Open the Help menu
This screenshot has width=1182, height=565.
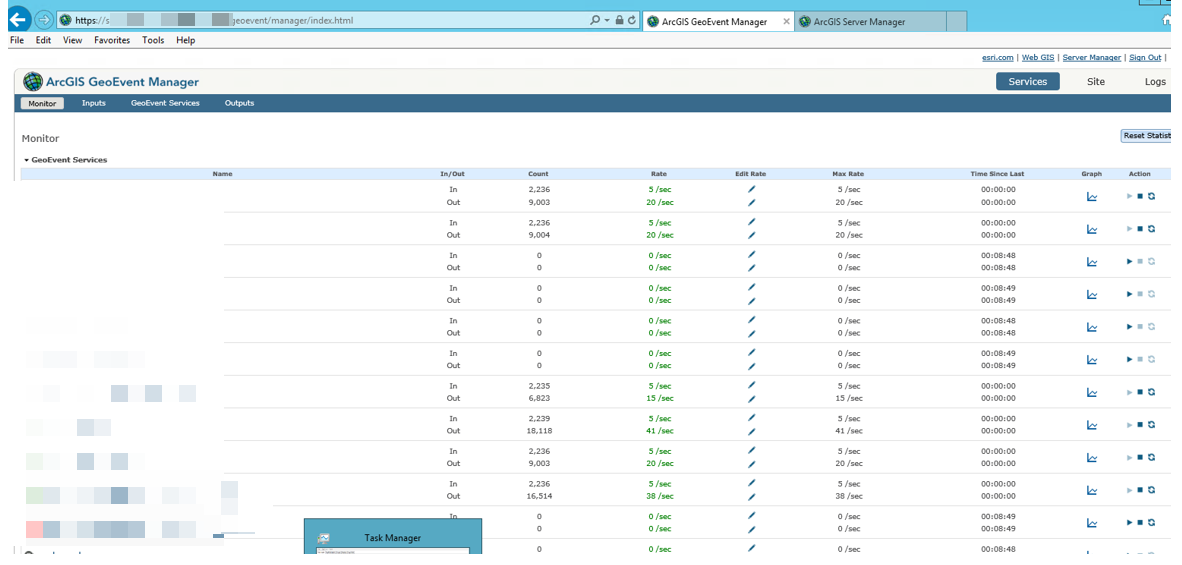185,41
